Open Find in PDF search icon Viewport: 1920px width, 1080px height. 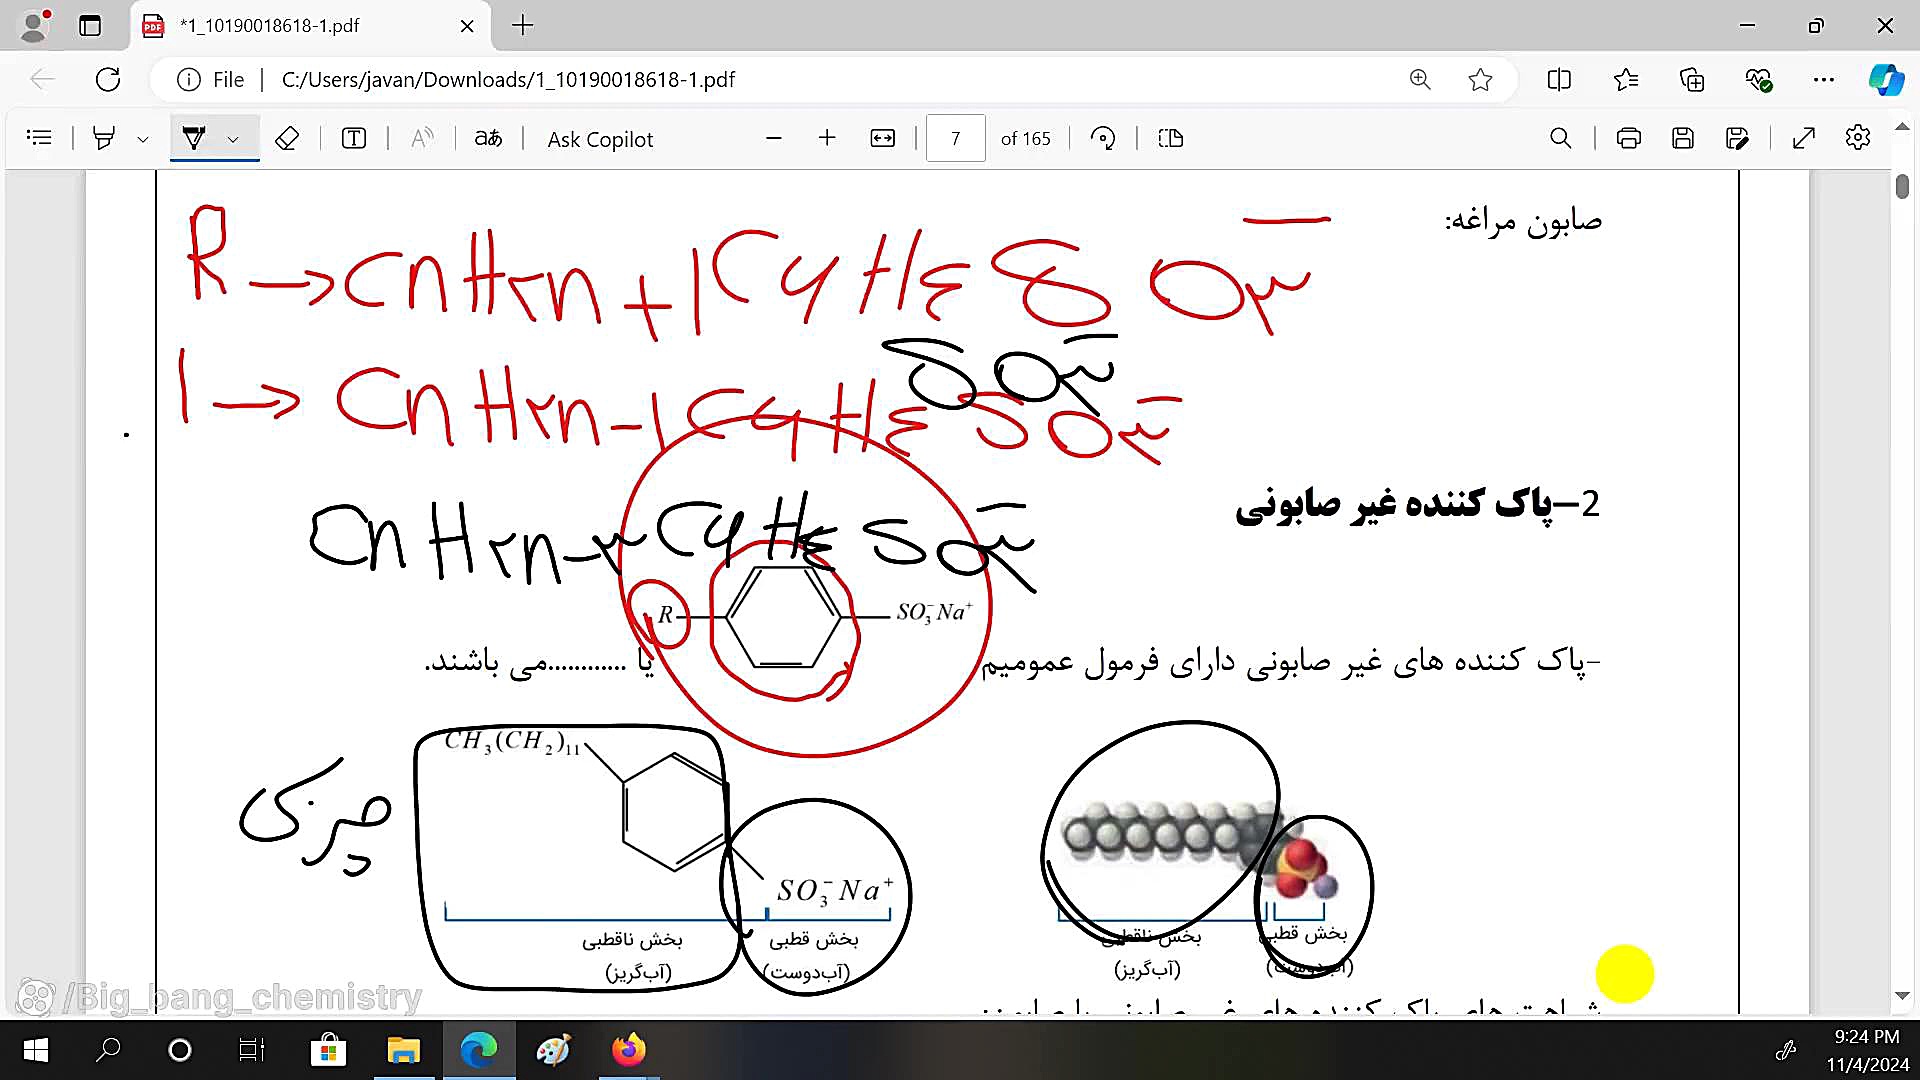point(1560,138)
